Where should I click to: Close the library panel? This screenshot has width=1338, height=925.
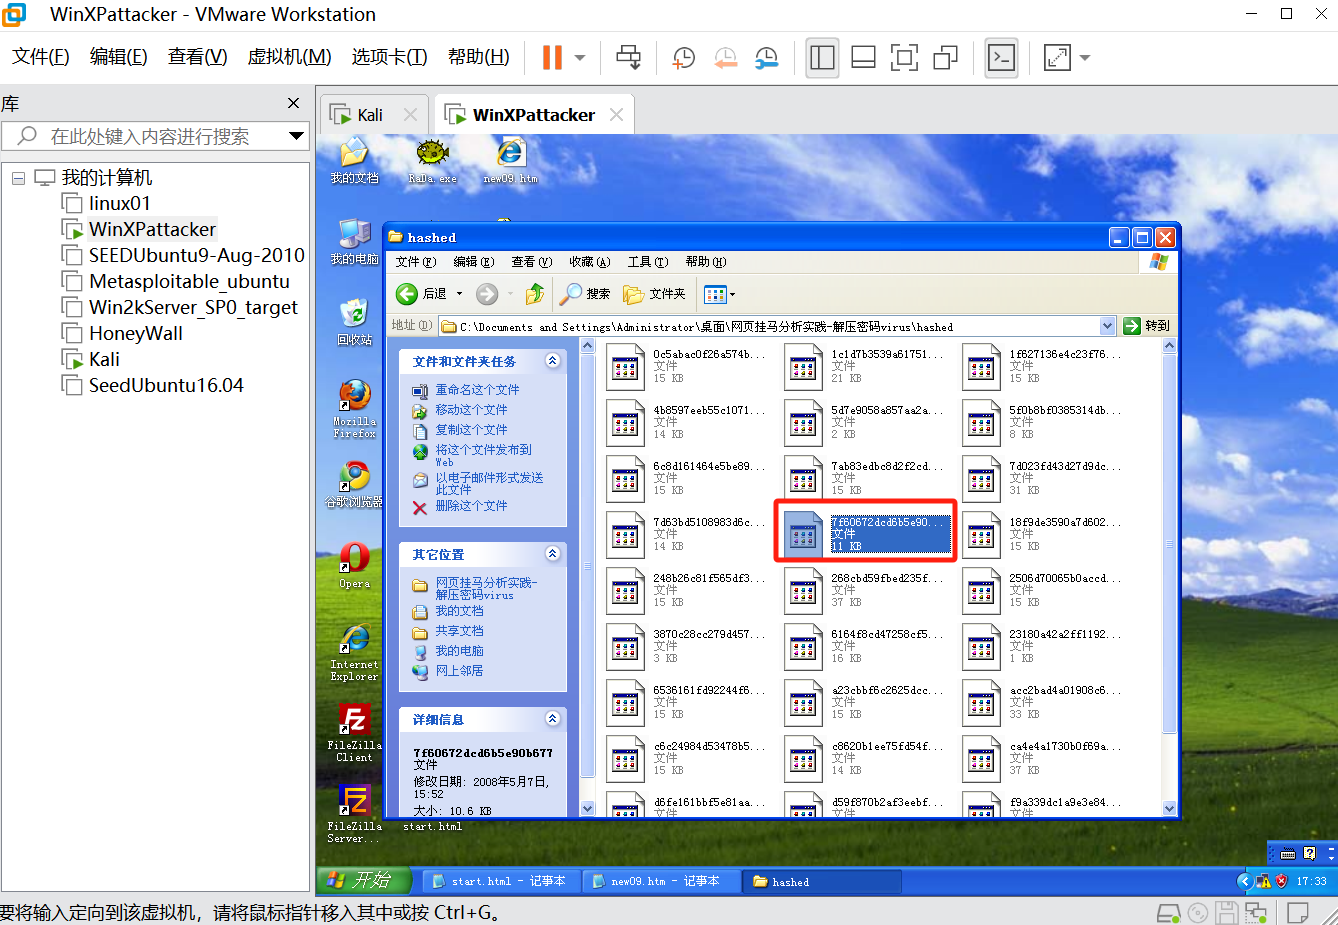tap(293, 103)
